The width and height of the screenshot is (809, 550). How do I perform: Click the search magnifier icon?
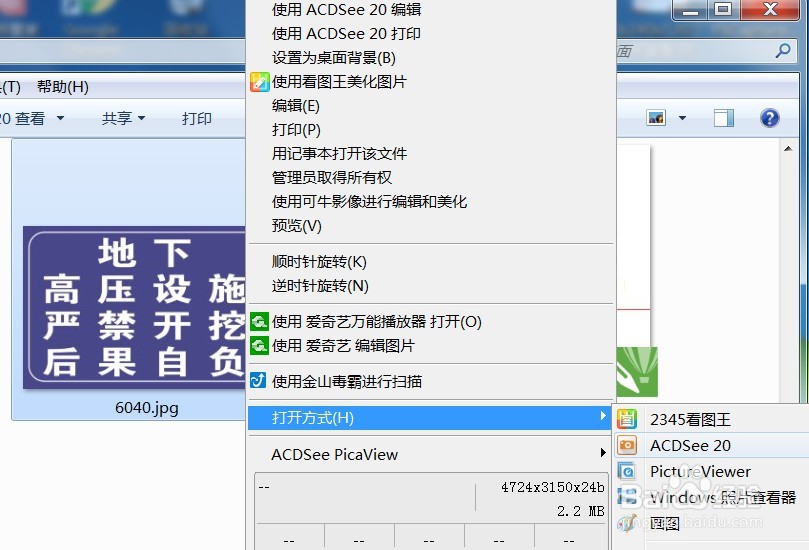[783, 51]
